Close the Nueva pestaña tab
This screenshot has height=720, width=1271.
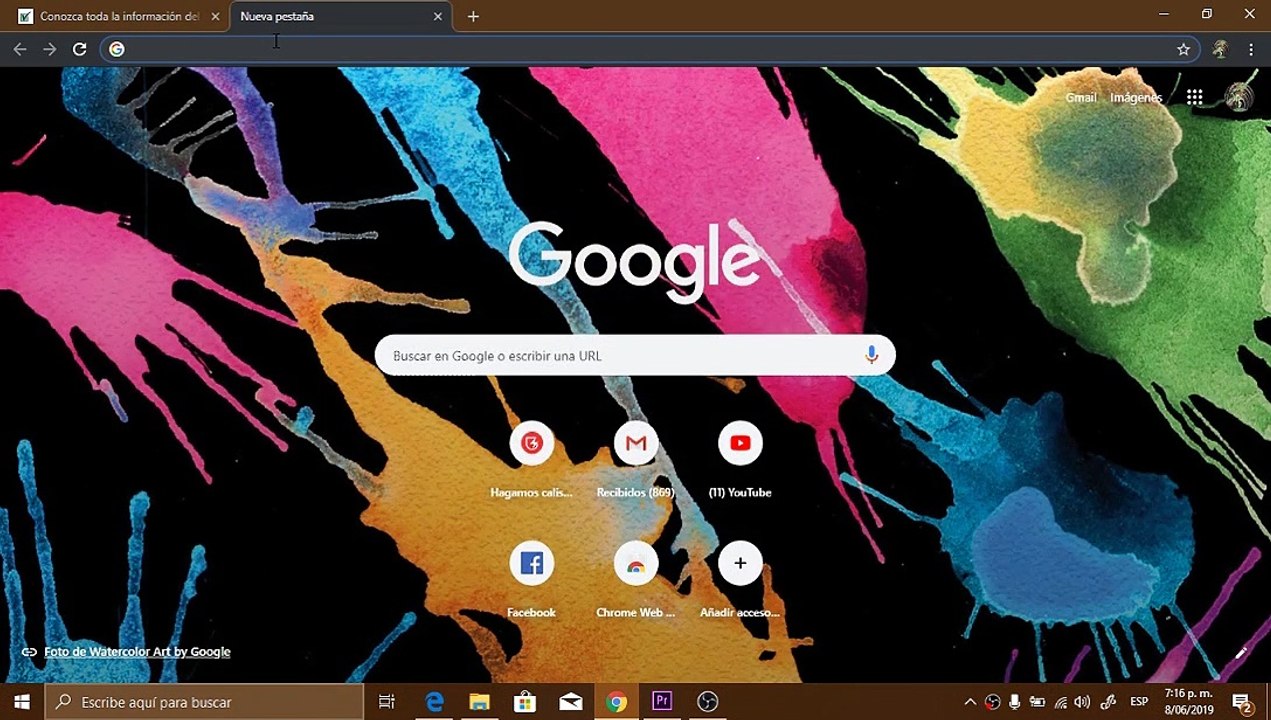pos(438,16)
